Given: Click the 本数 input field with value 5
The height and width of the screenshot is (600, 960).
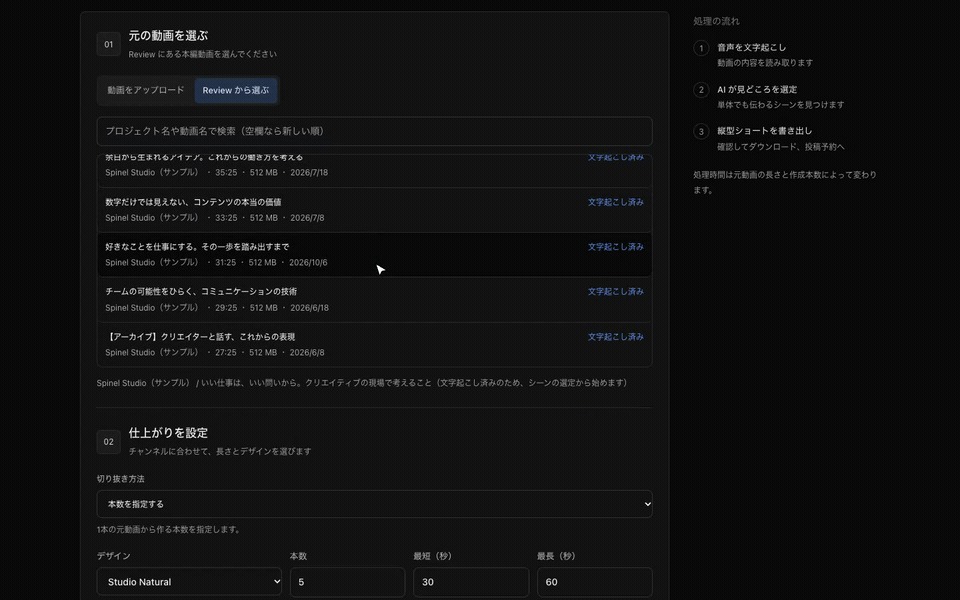Looking at the screenshot, I should [x=347, y=582].
